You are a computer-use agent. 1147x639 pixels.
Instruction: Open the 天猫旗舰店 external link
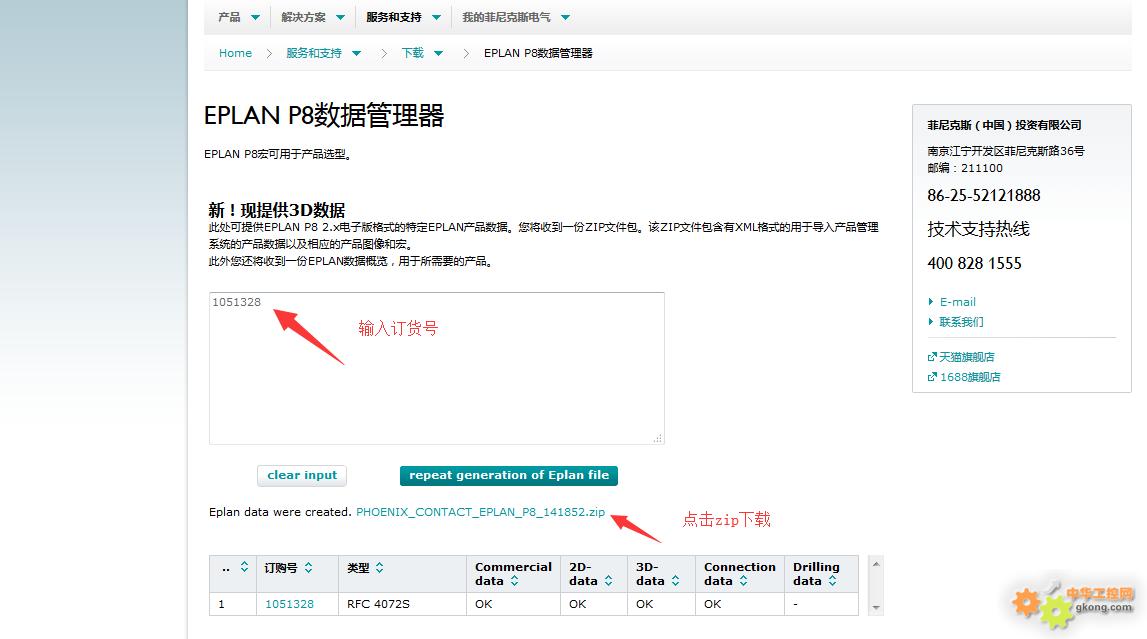[x=966, y=357]
